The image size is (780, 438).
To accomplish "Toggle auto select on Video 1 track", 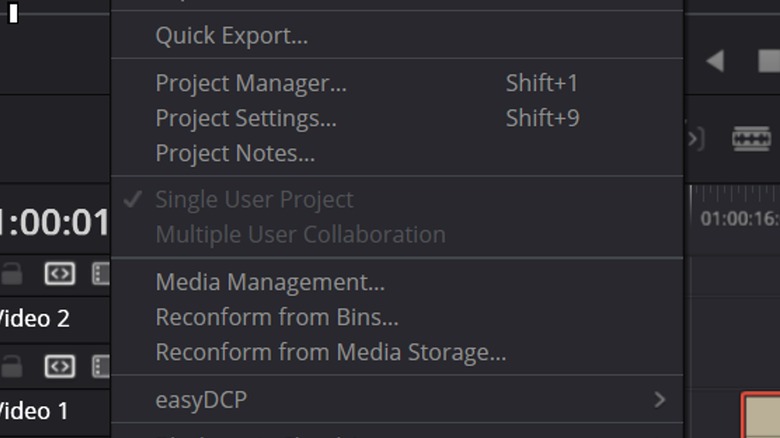I will 60,366.
